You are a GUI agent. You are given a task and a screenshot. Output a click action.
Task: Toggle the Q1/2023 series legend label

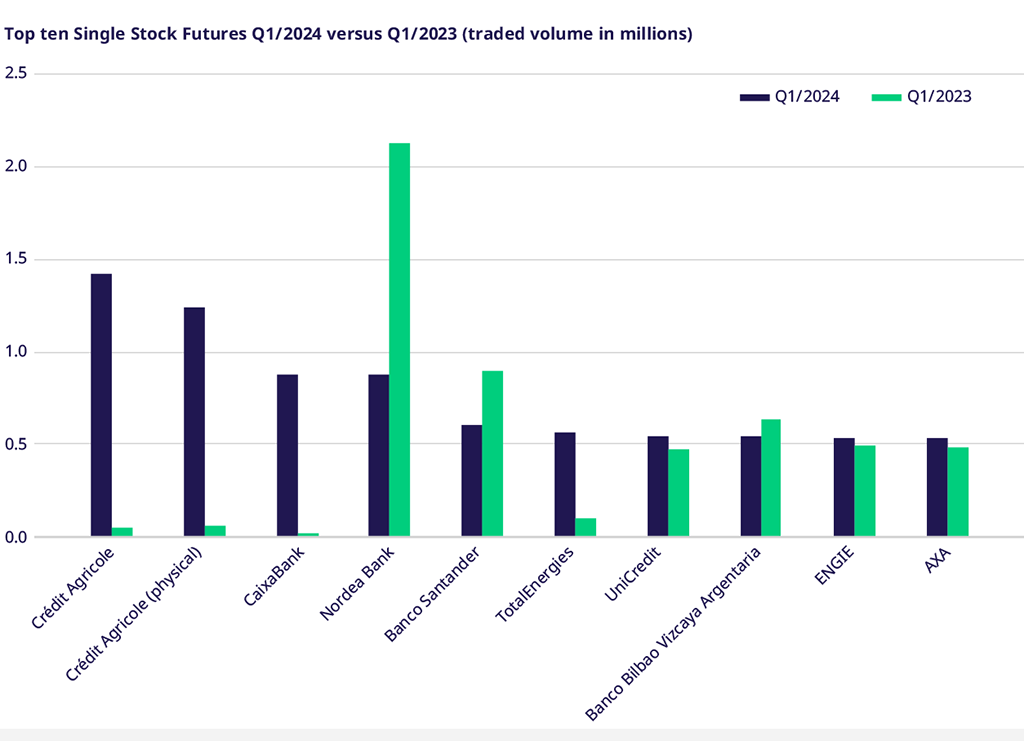click(939, 97)
